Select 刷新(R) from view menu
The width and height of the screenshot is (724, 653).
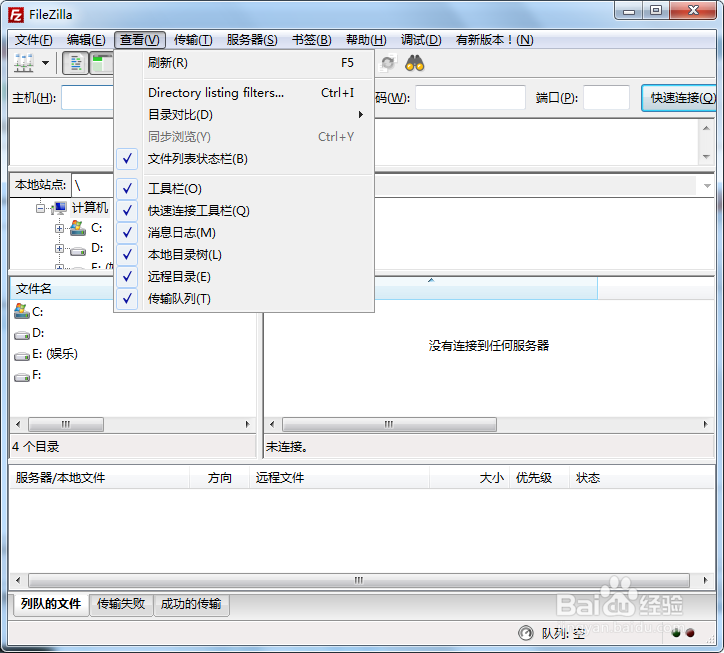(244, 63)
